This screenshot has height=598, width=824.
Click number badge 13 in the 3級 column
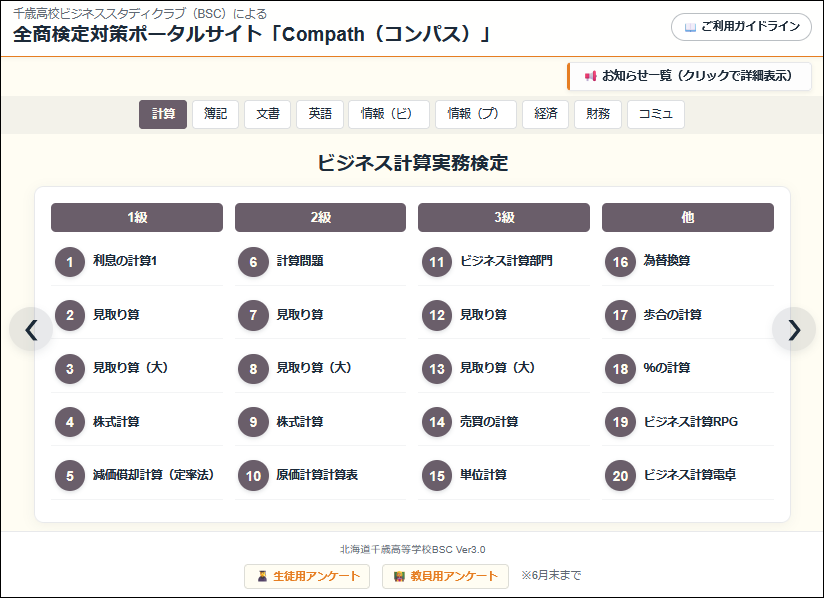(437, 369)
